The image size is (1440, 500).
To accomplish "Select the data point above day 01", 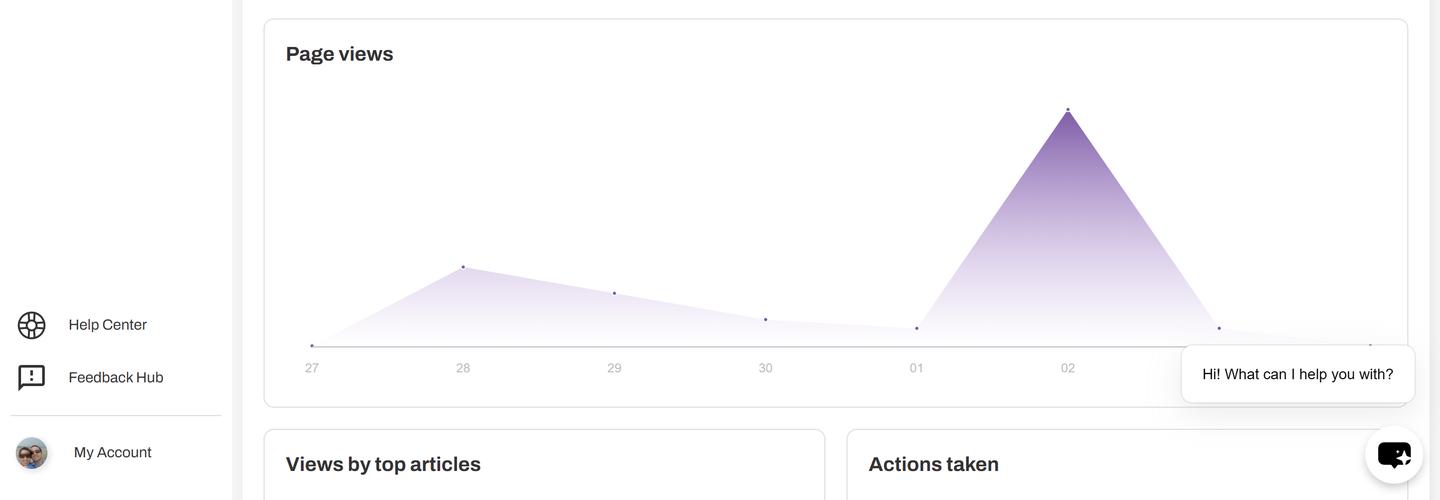I will (x=917, y=328).
